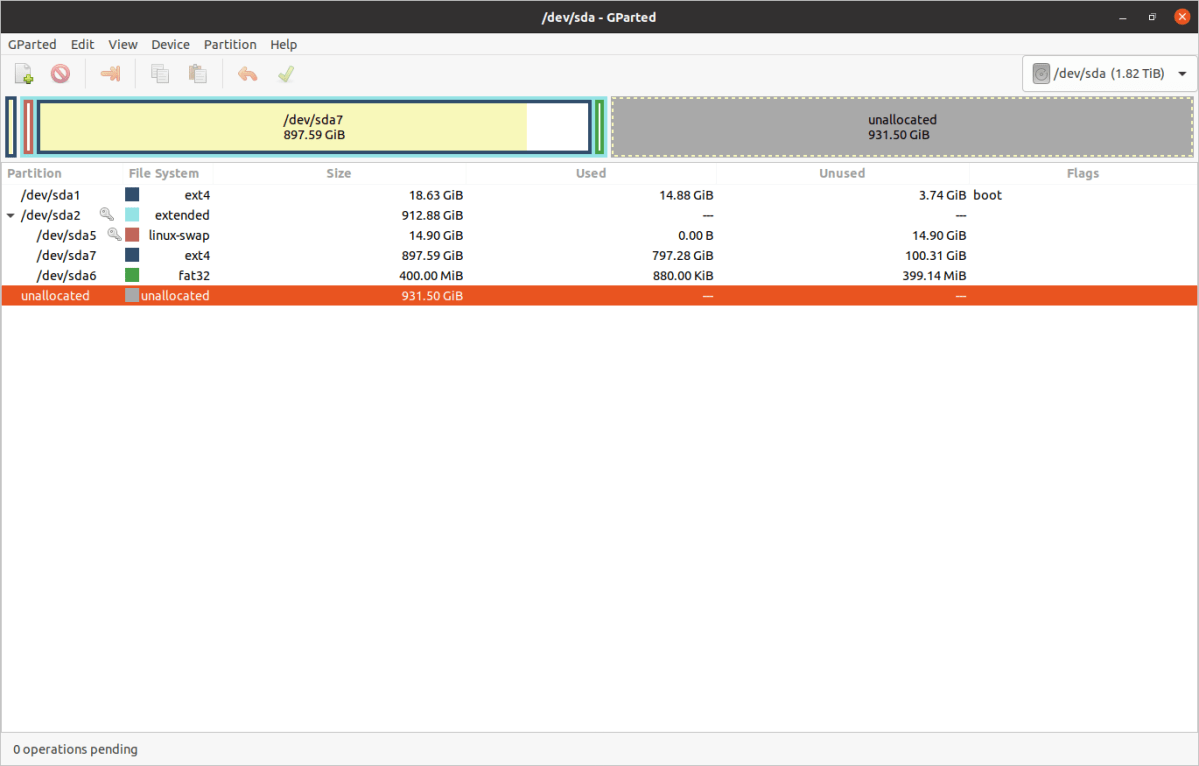Image resolution: width=1199 pixels, height=766 pixels.
Task: Click the 400.00 MiB size cell
Action: 431,275
